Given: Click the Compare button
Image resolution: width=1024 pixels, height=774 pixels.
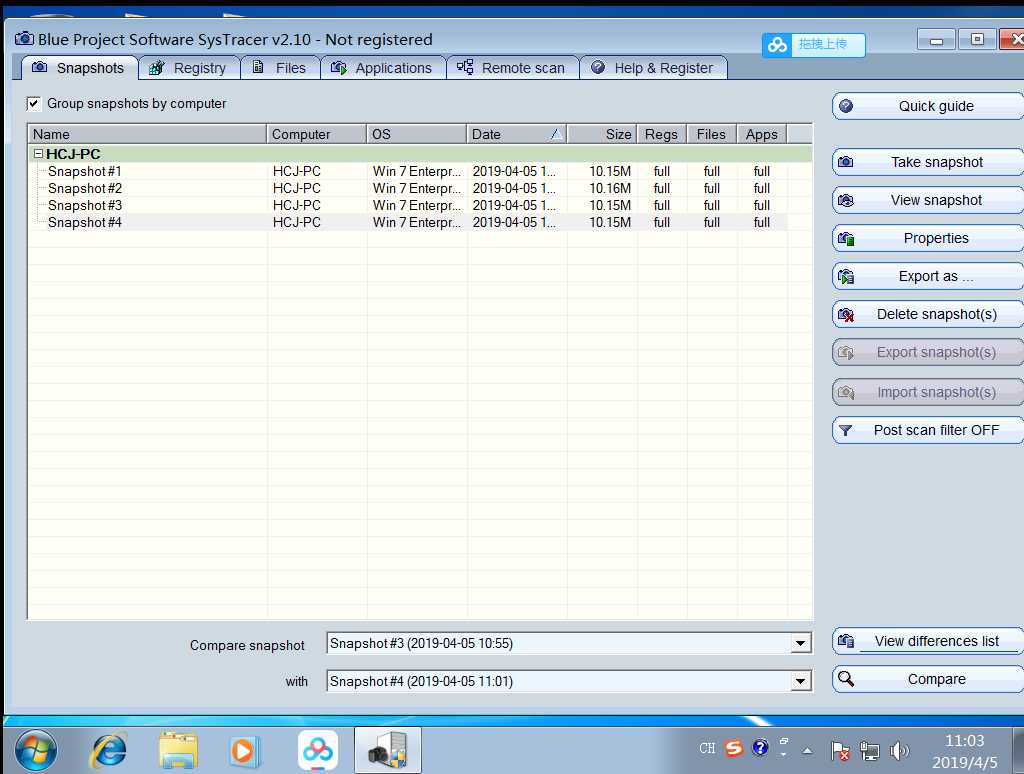Looking at the screenshot, I should click(x=928, y=679).
